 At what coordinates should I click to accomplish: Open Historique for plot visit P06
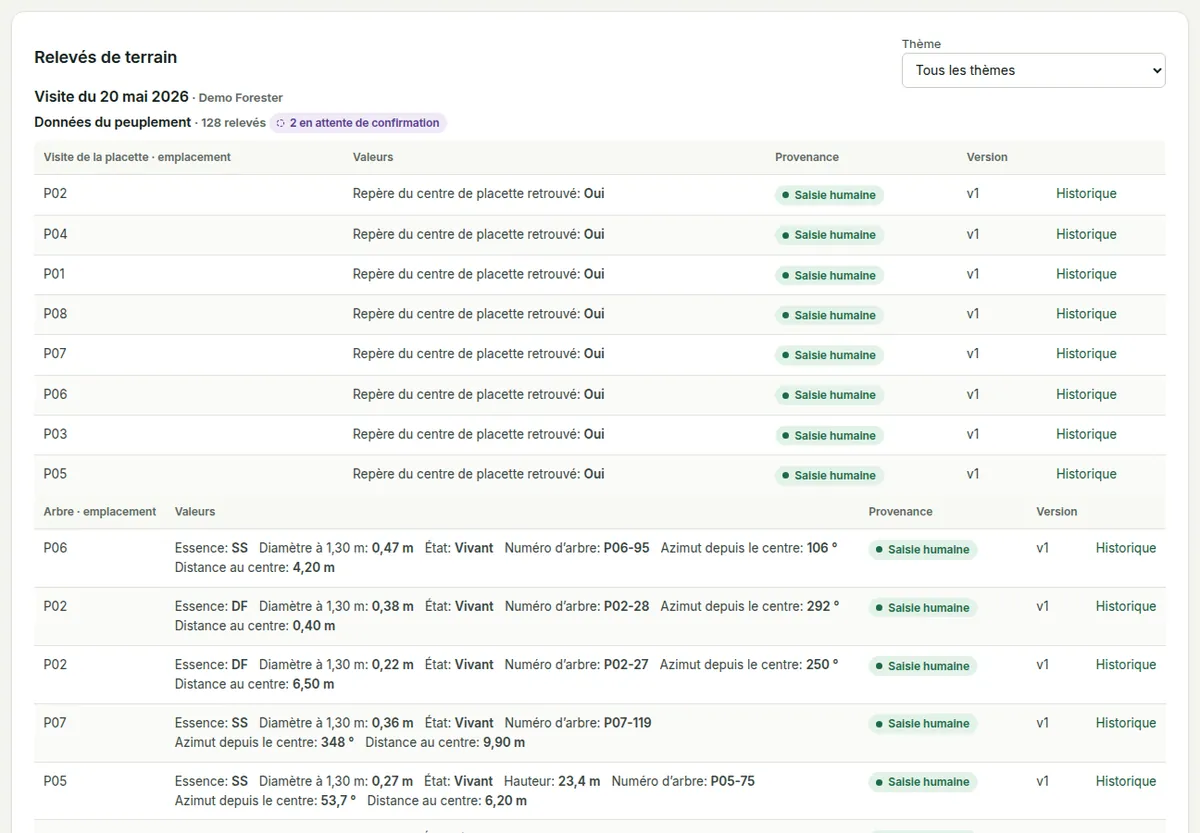point(1086,394)
